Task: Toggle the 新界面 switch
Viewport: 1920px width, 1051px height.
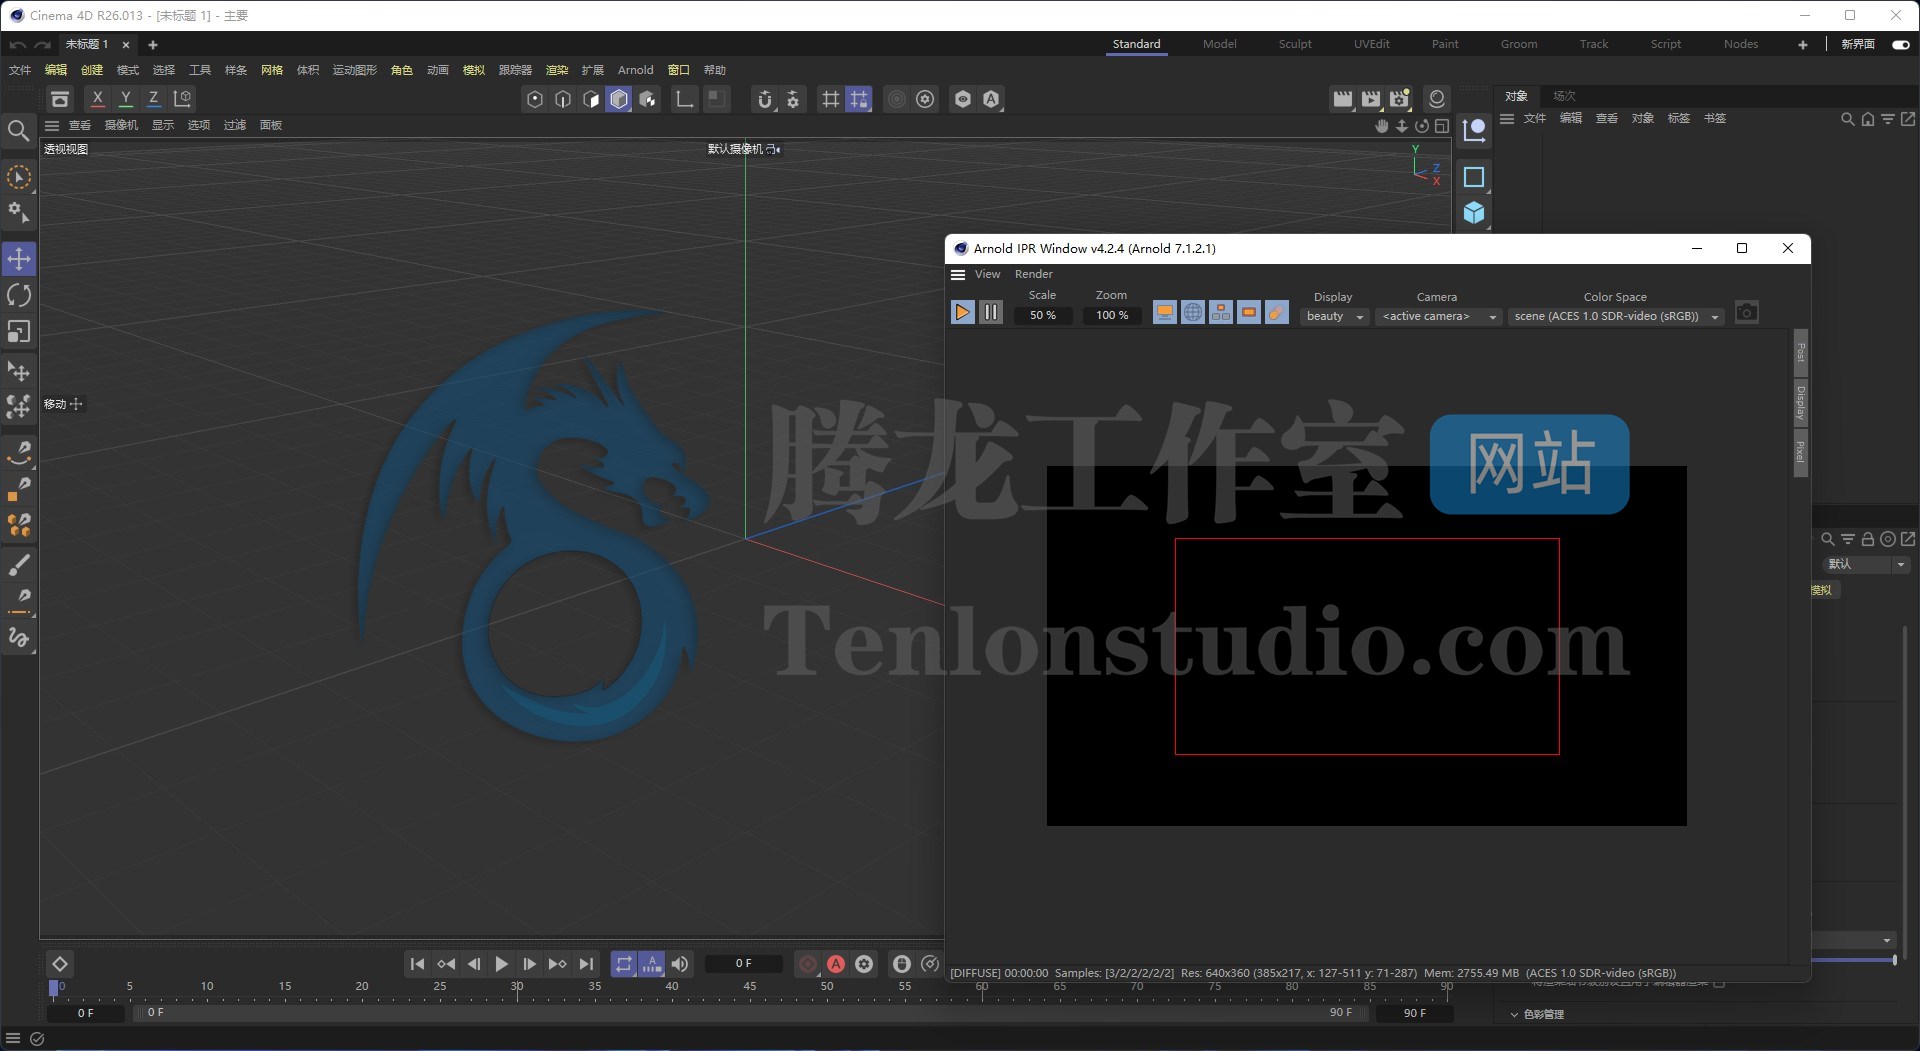Action: (x=1900, y=44)
